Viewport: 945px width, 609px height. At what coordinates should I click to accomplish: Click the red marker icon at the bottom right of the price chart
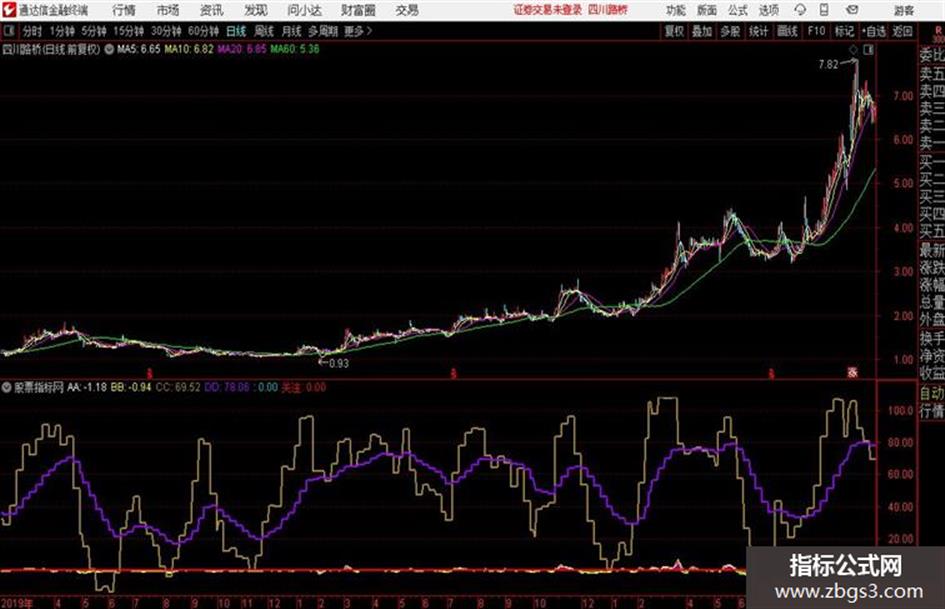pos(852,373)
